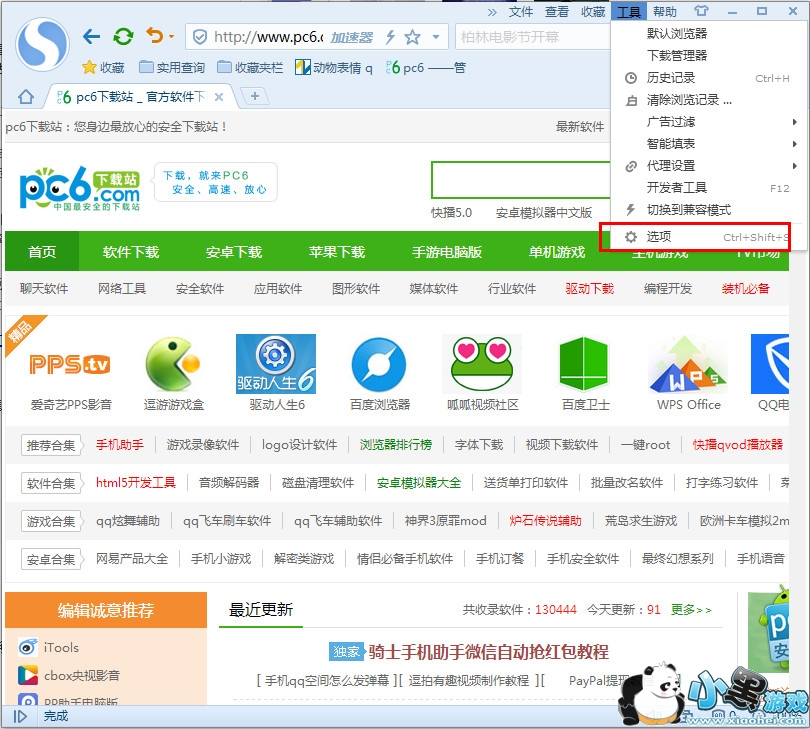Open the undo button dropdown arrow
The width and height of the screenshot is (810, 729).
[x=172, y=36]
